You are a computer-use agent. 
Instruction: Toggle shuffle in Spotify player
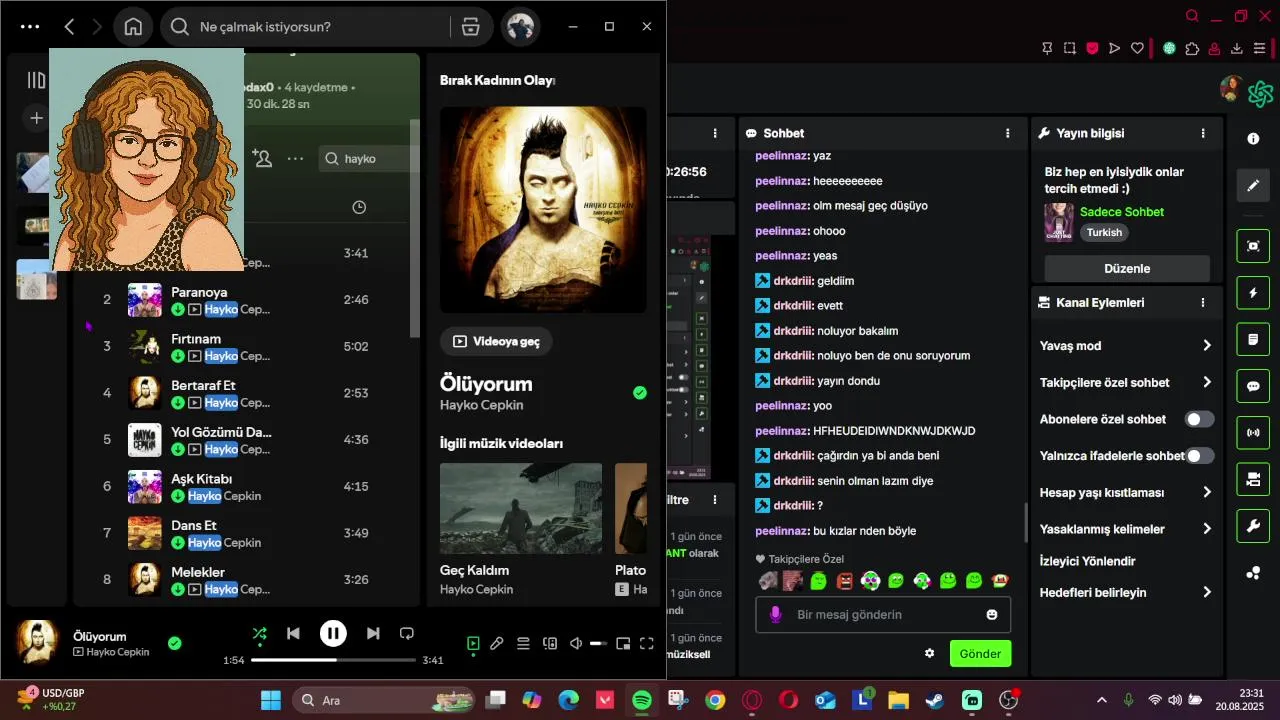259,633
